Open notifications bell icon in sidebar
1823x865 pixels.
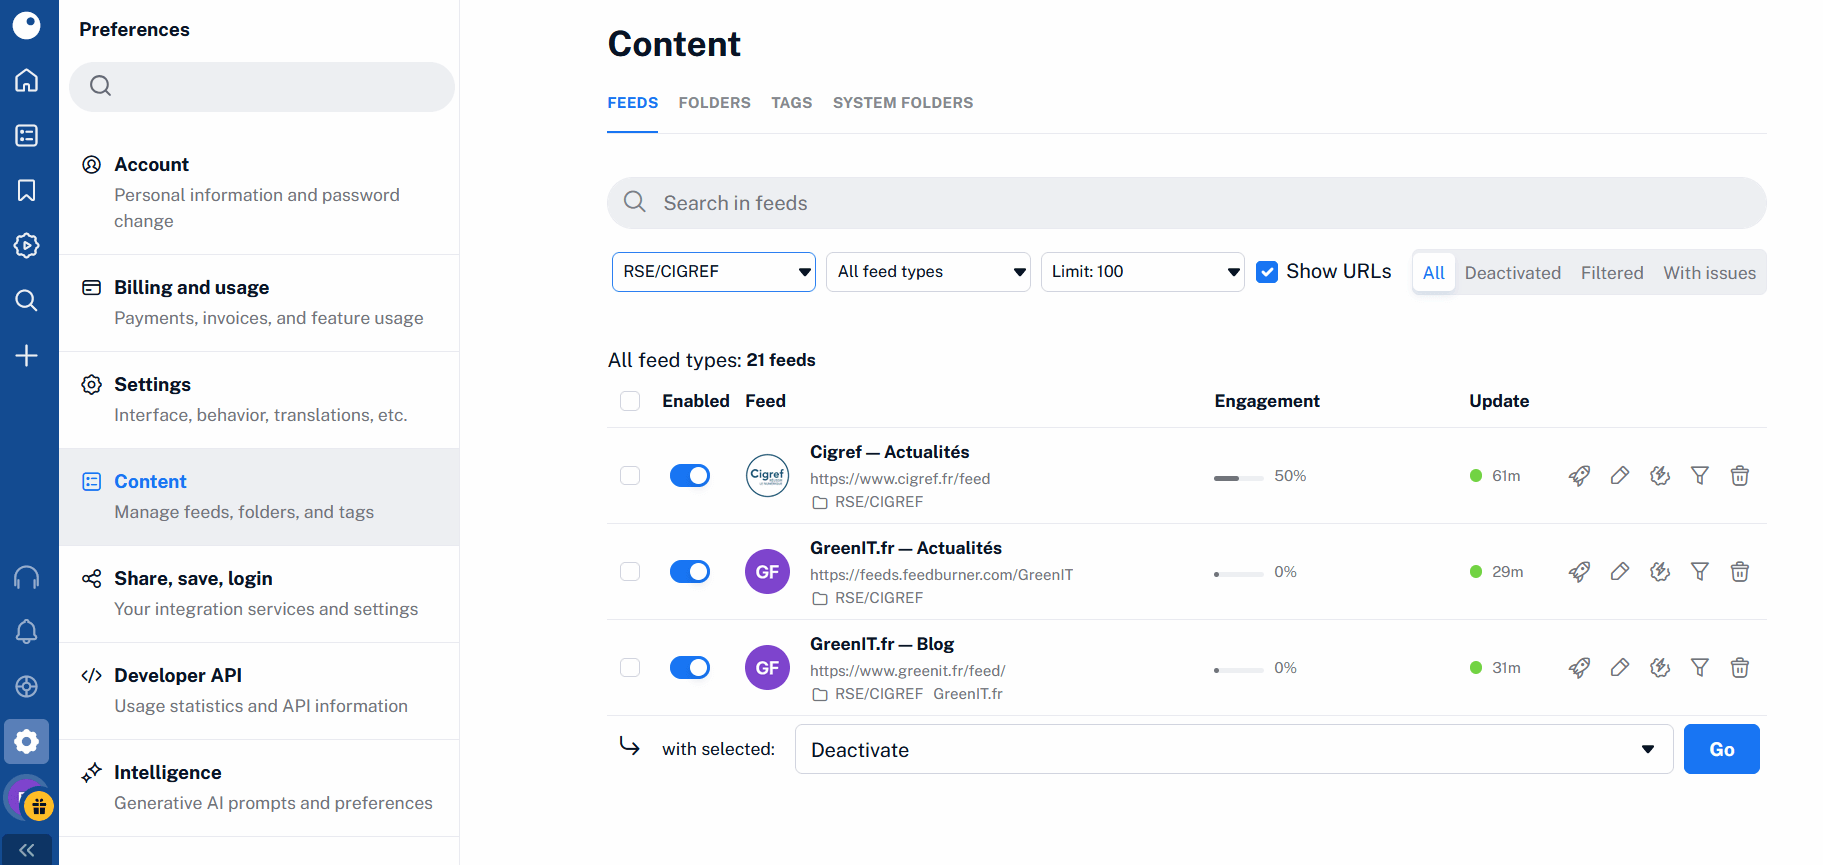coord(27,631)
